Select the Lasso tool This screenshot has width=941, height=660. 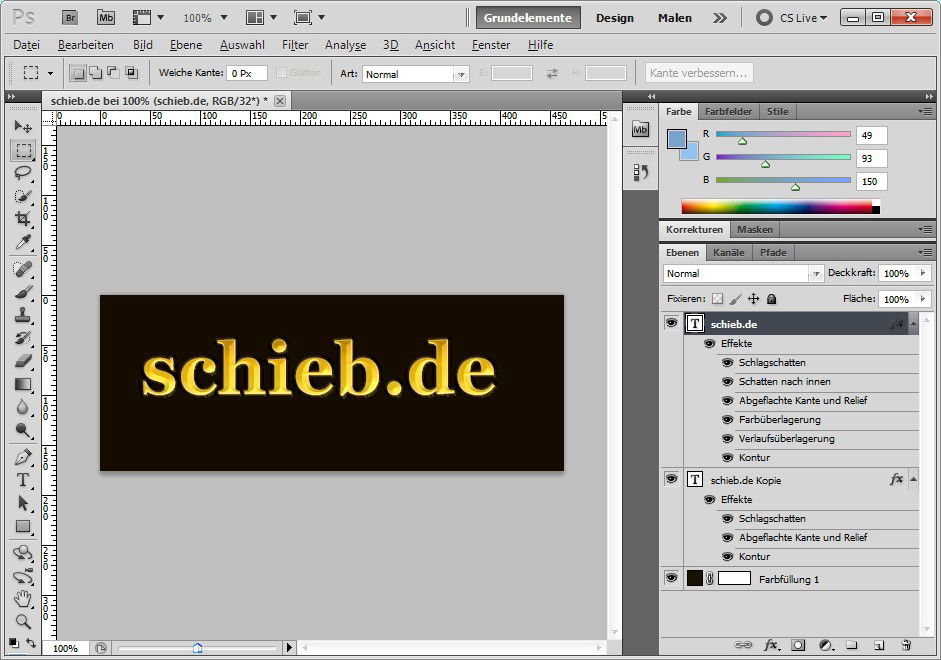click(23, 173)
